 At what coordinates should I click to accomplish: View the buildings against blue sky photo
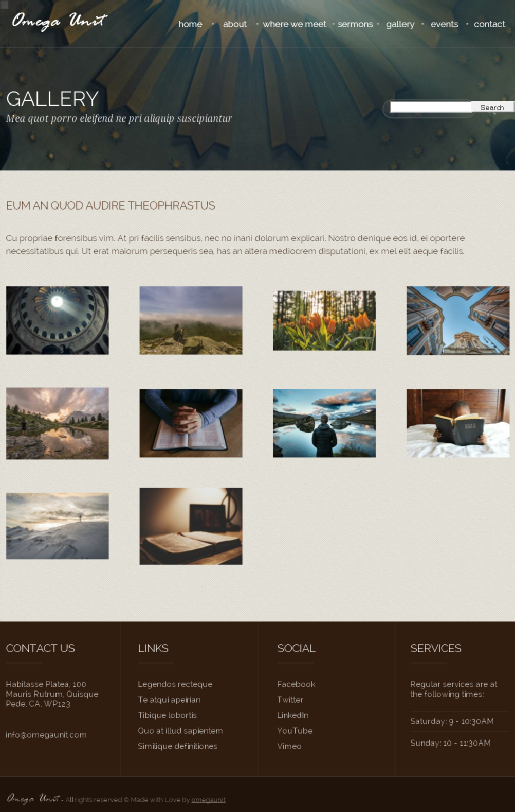[x=458, y=321]
